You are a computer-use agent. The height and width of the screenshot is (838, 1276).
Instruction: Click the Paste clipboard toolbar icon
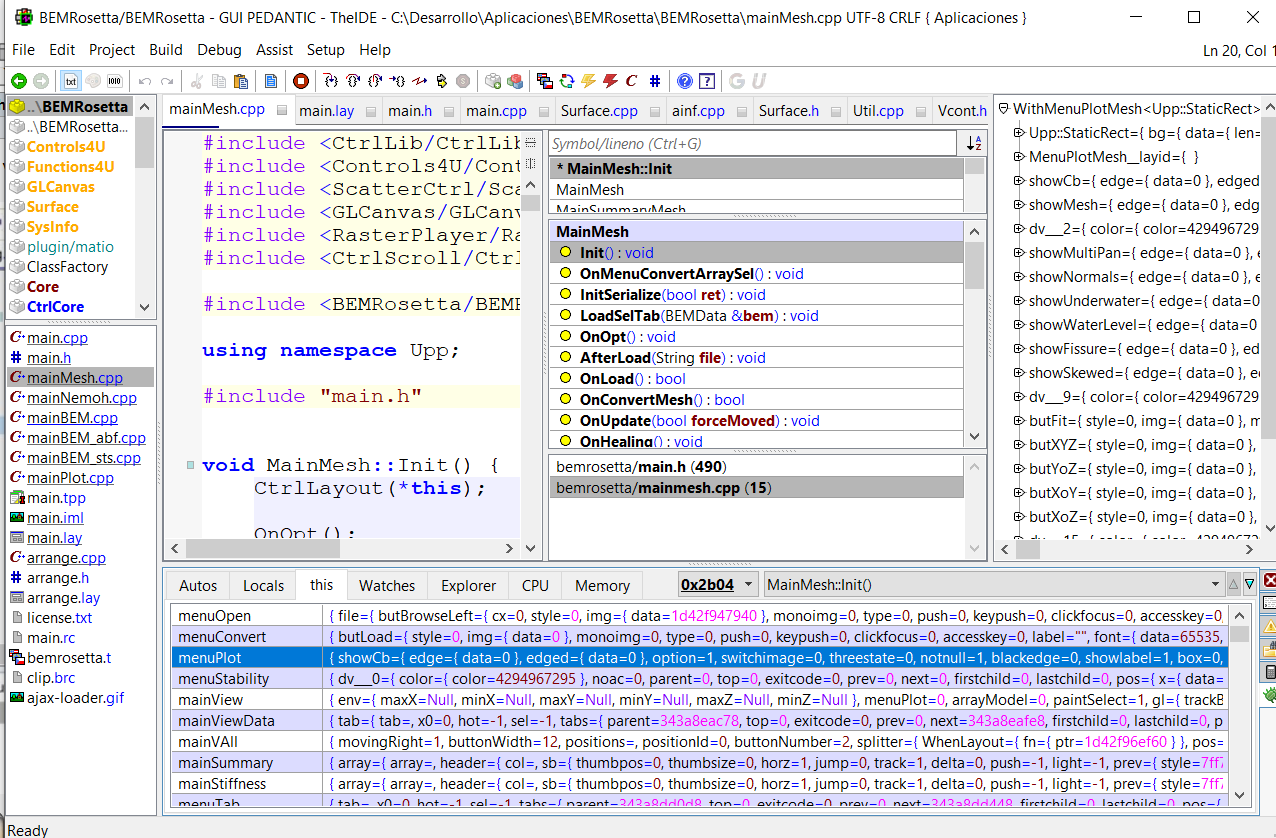coord(240,81)
